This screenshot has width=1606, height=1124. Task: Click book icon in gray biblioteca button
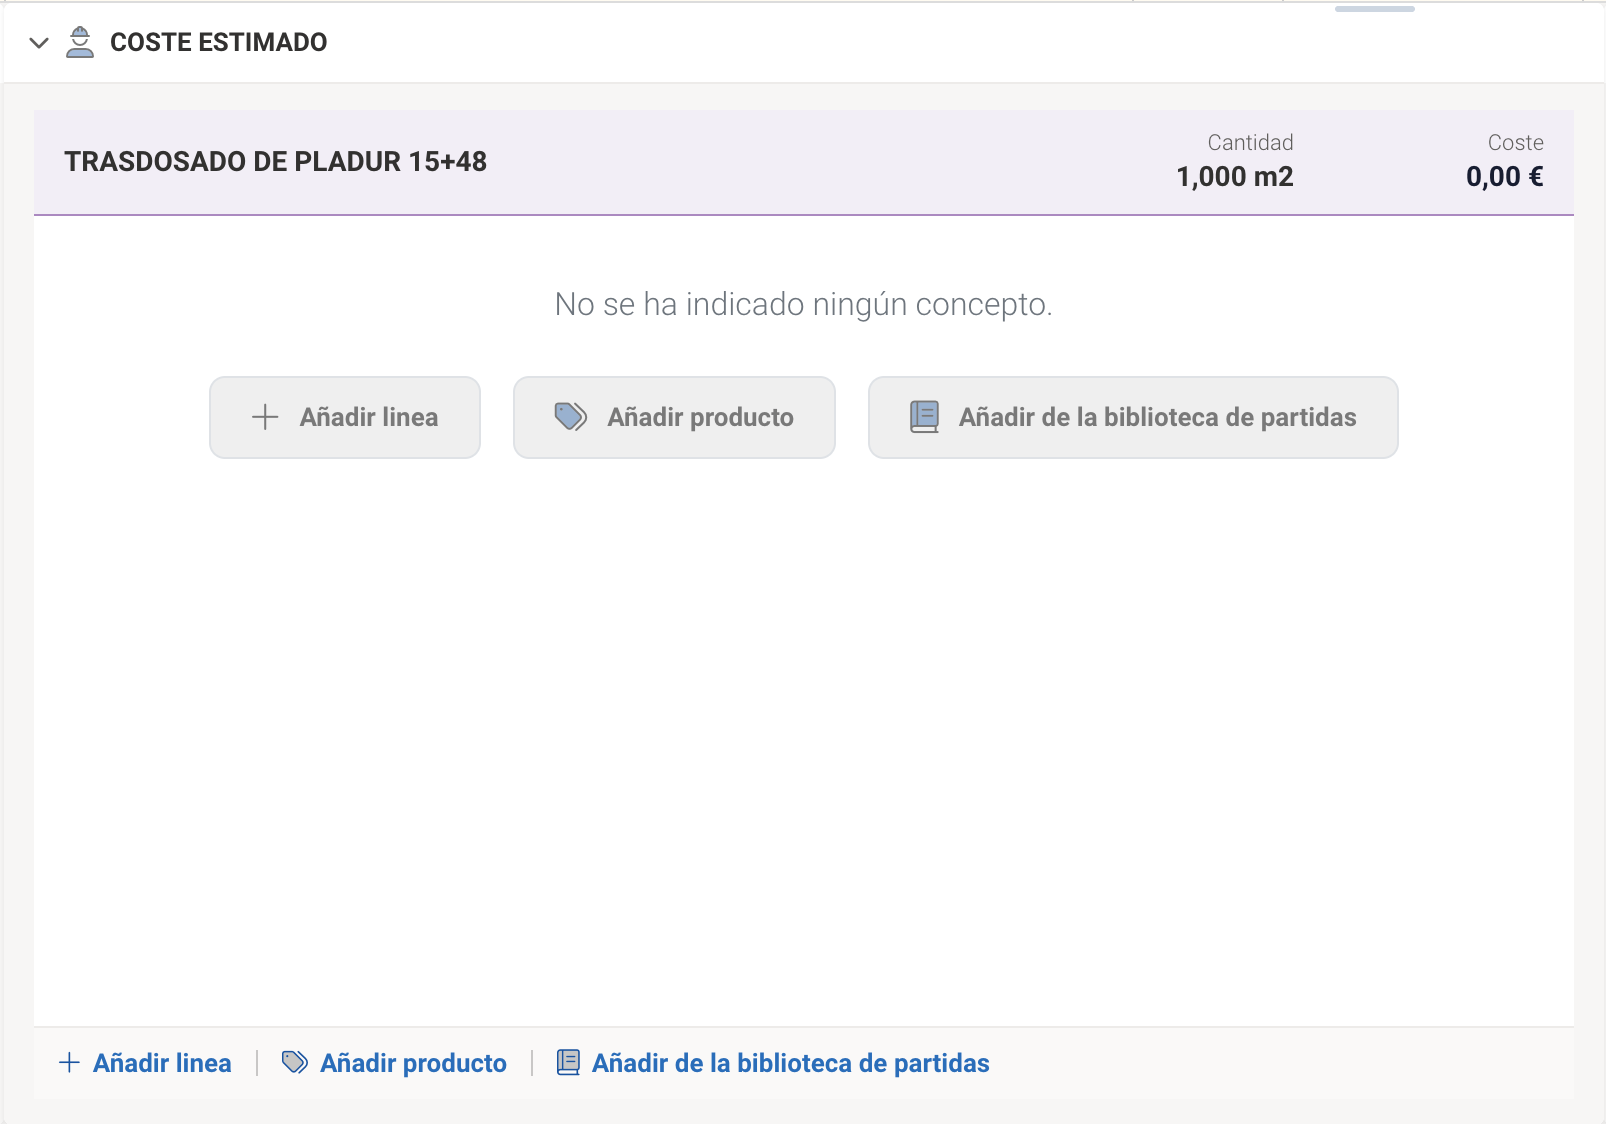coord(924,417)
